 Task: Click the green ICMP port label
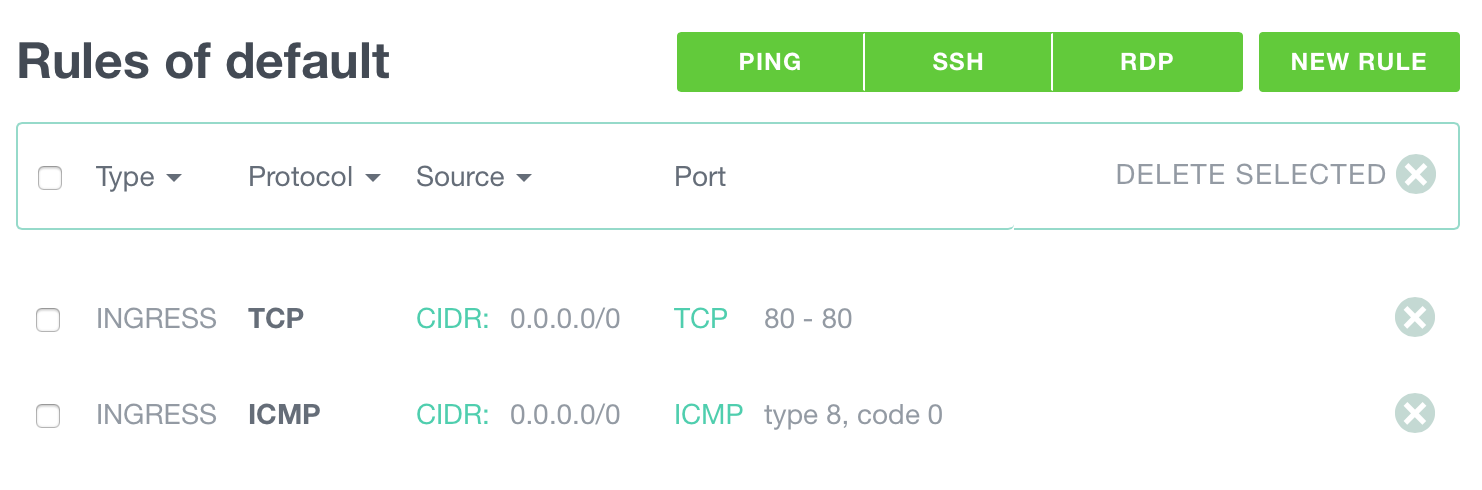[709, 414]
